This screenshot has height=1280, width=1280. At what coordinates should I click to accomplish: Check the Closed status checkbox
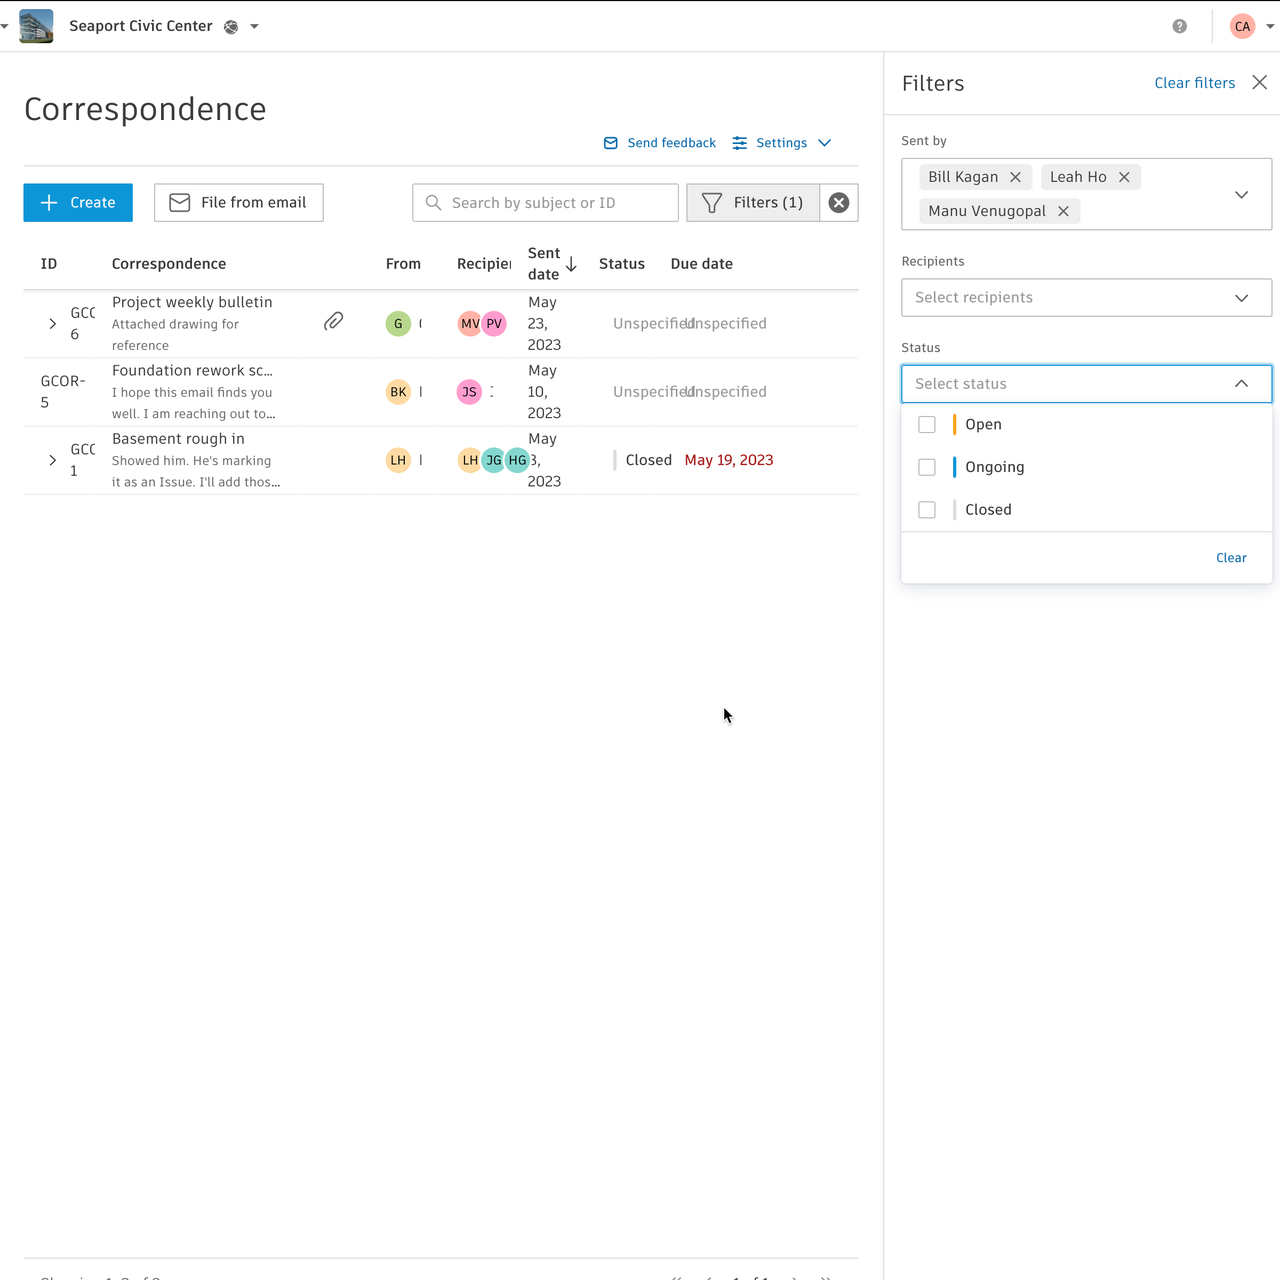(x=927, y=510)
